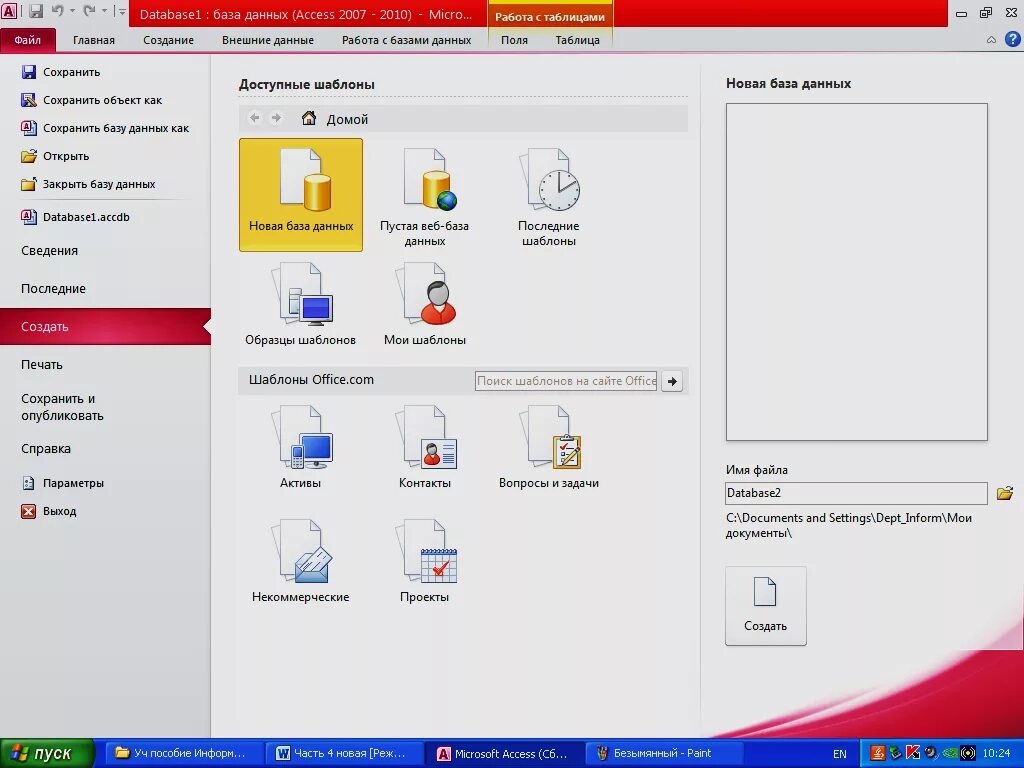Open Sample Templates (Образцы шаблонов)
Screen dimensions: 1024x768
click(300, 303)
